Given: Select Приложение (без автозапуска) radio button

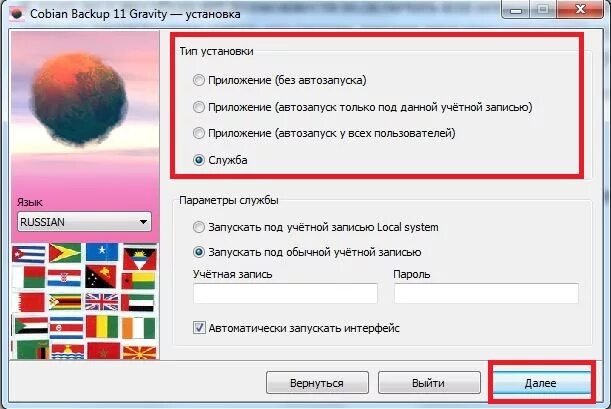Looking at the screenshot, I should pyautogui.click(x=199, y=80).
